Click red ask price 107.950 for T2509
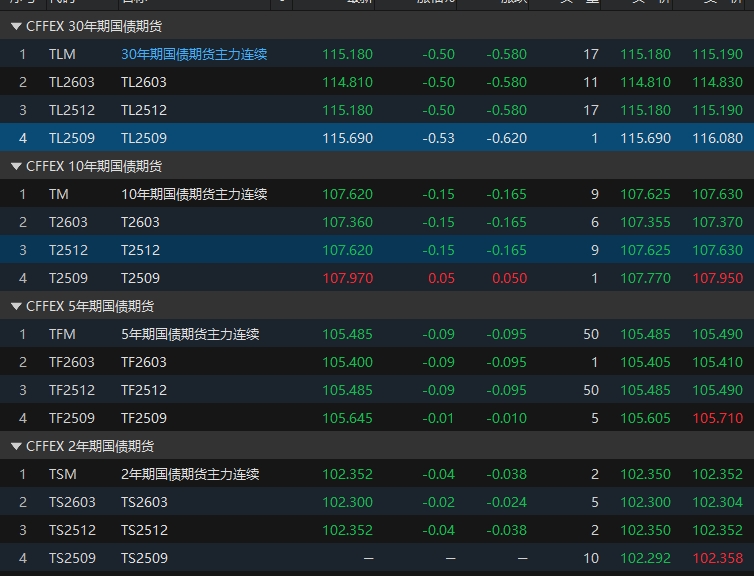 (x=717, y=278)
